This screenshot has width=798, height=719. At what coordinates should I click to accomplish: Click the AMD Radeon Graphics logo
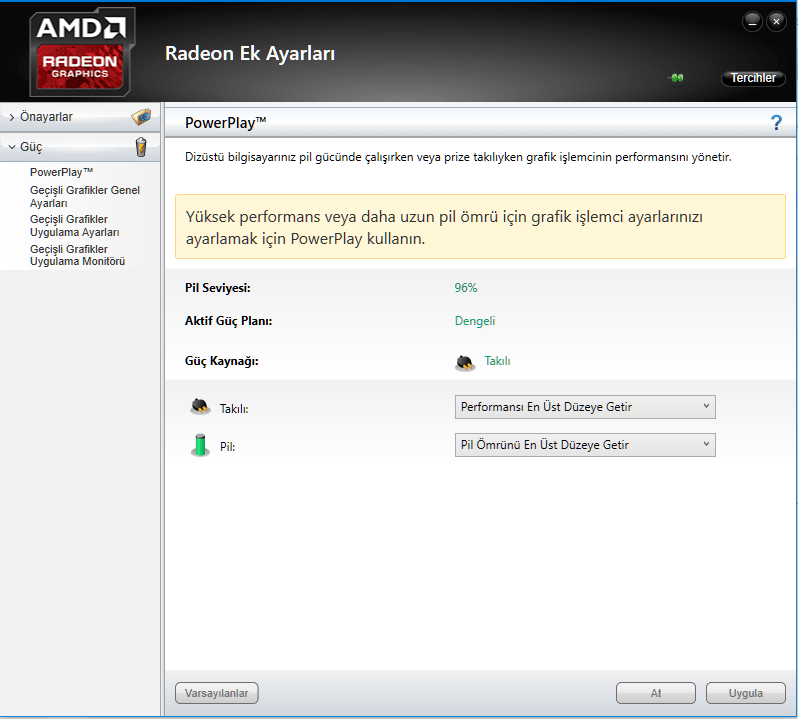coord(82,52)
